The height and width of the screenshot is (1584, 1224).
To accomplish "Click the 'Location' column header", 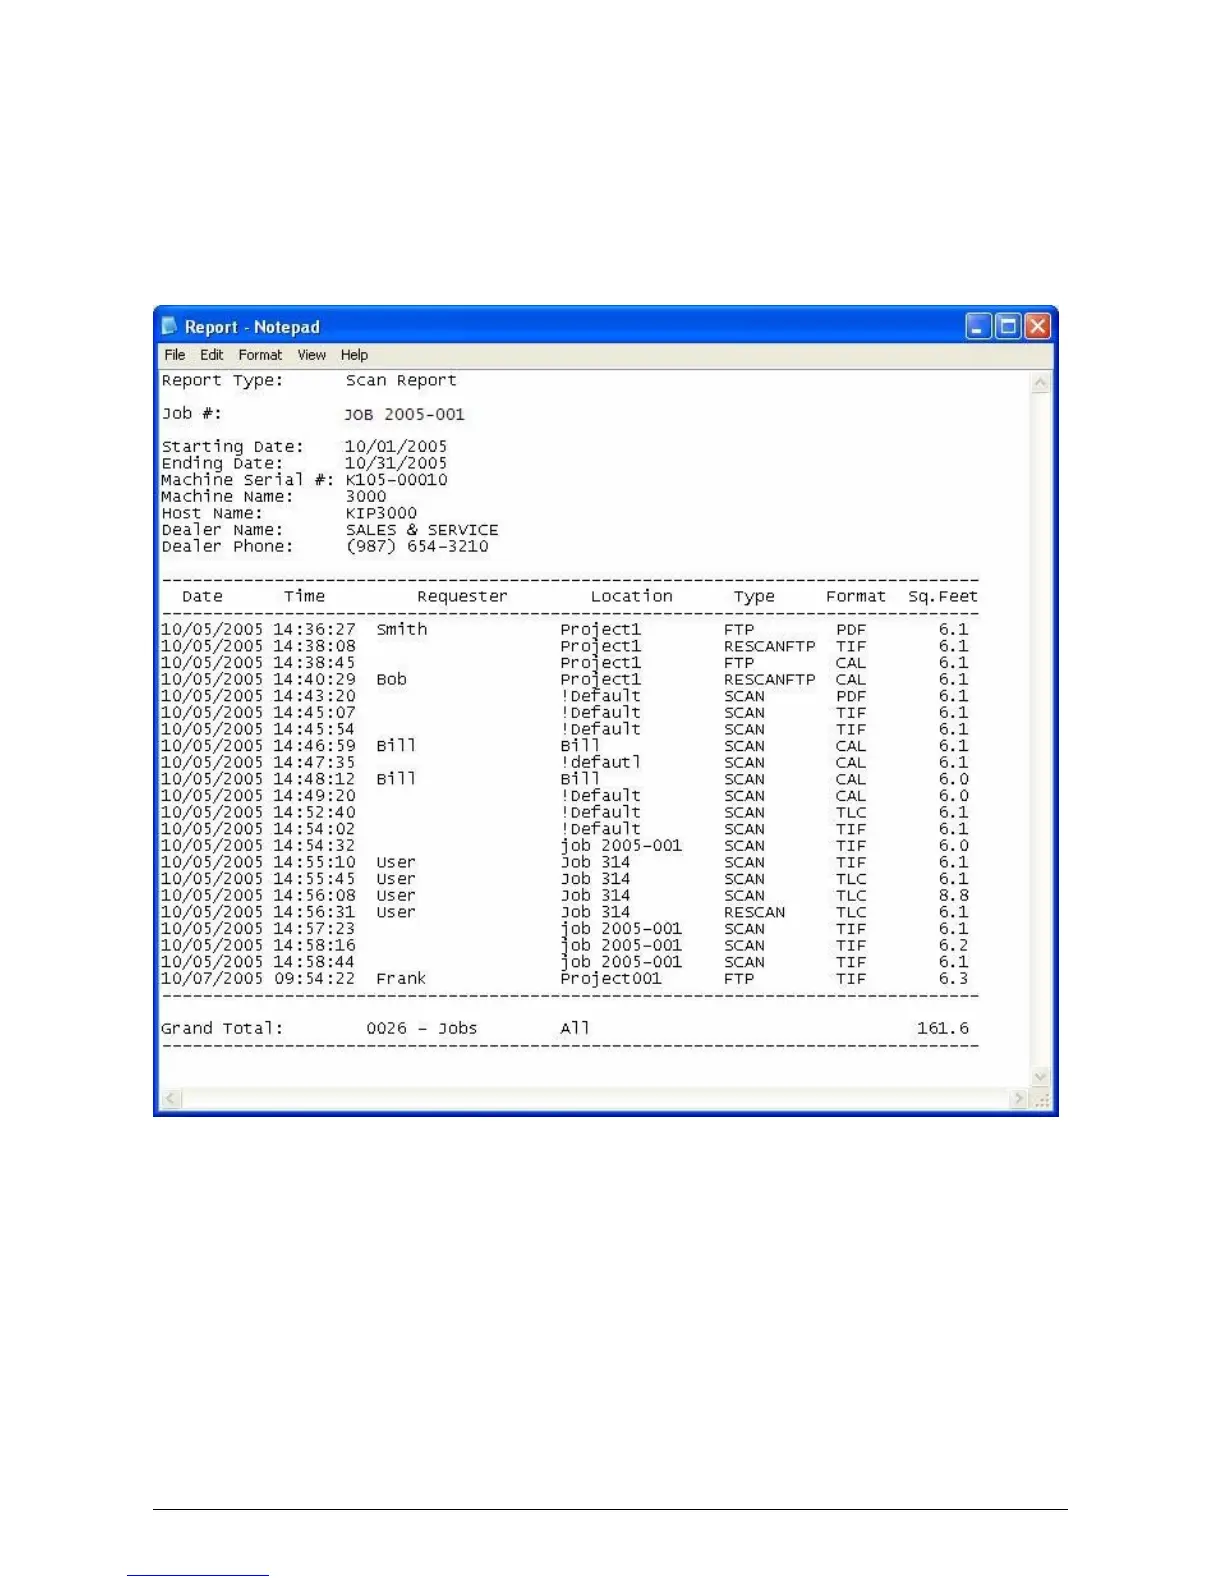I will tap(631, 597).
